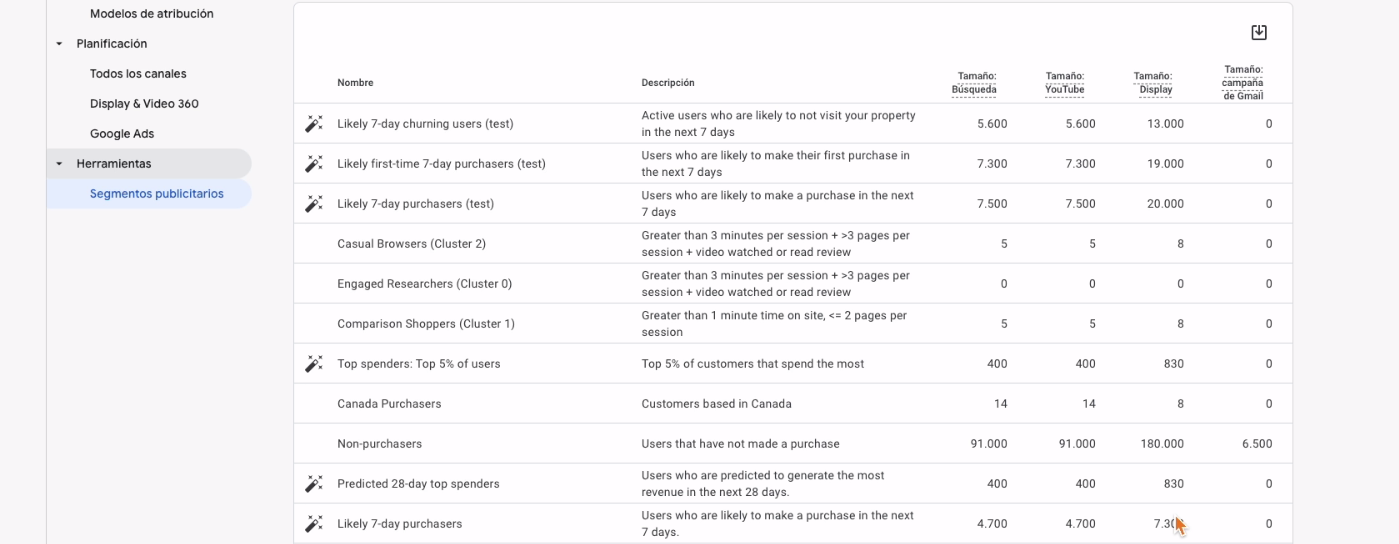Select Google Ads in sidebar
Viewport: 1399px width, 544px height.
[x=122, y=134]
